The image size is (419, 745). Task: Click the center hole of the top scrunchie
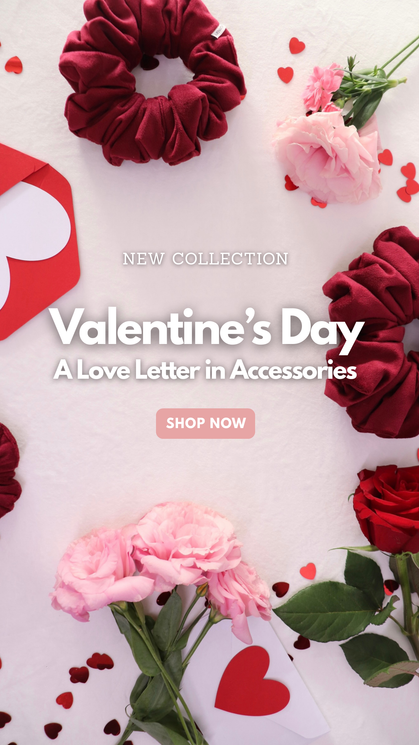click(164, 76)
